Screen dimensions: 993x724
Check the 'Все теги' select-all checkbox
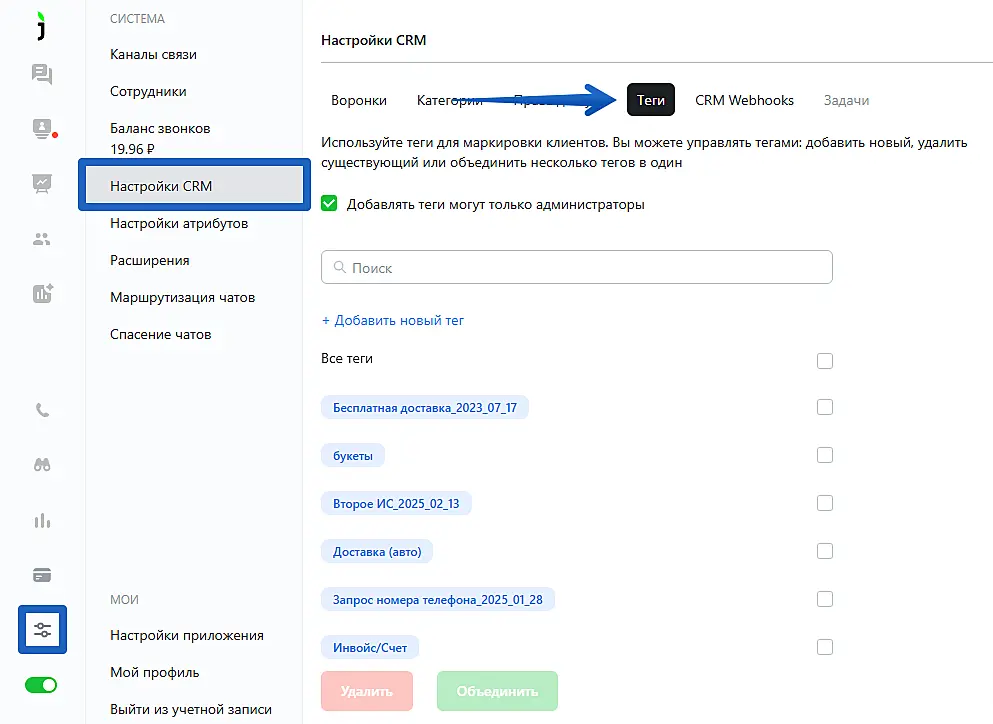click(x=825, y=361)
